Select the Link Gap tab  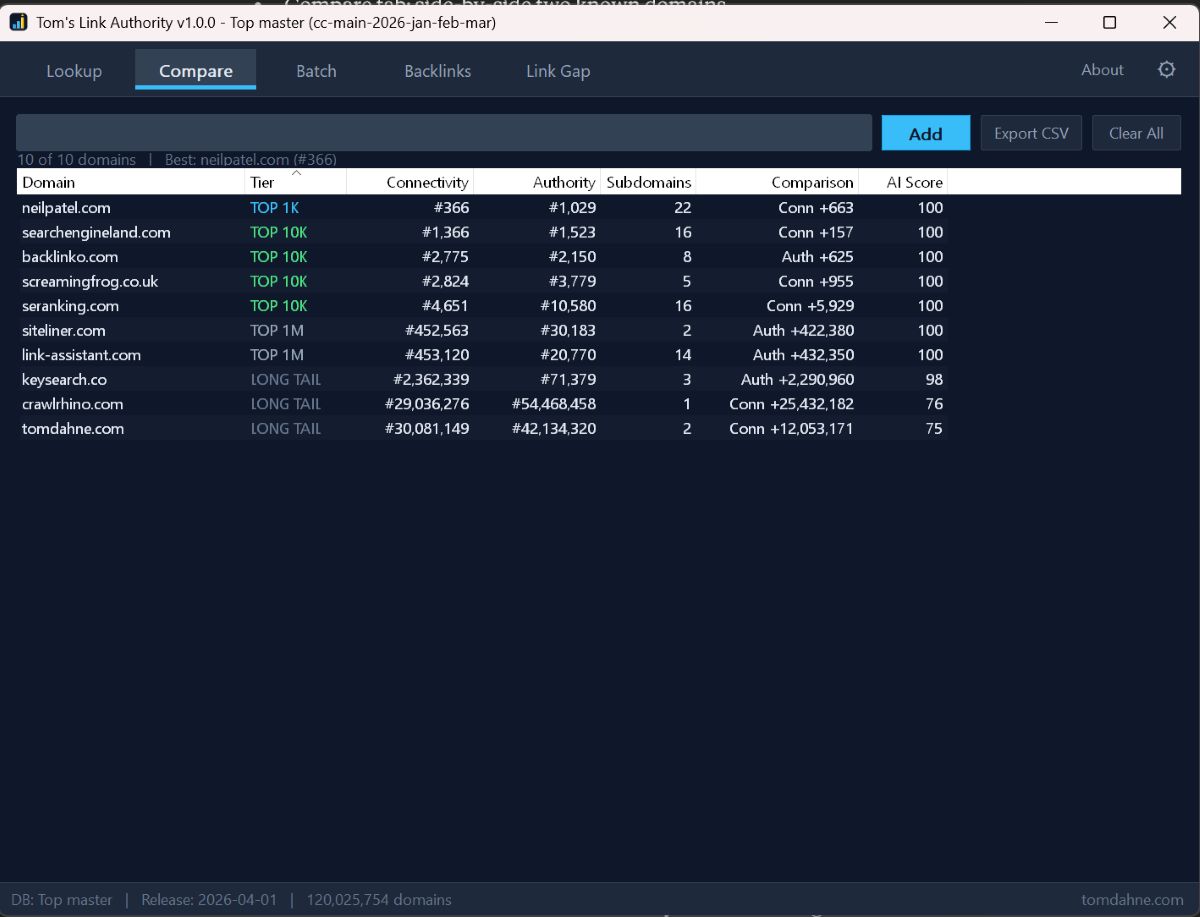tap(558, 71)
